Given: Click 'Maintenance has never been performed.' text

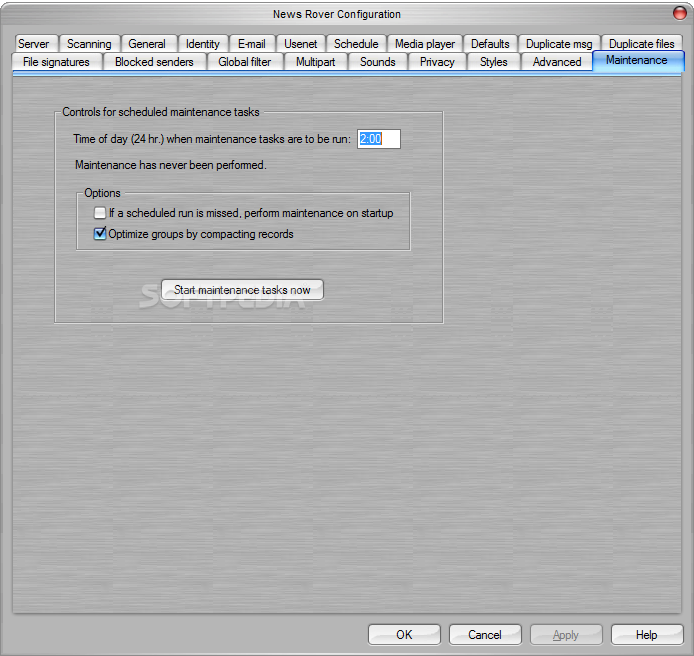Looking at the screenshot, I should tap(171, 165).
